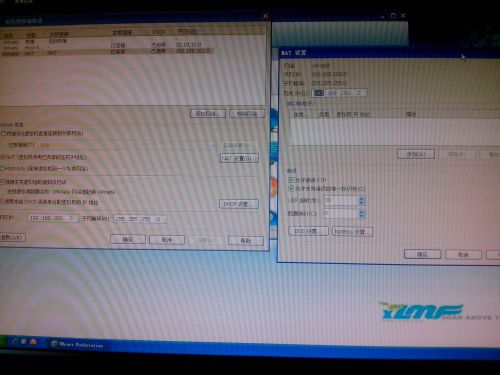Screen dimensions: 500x375
Task: Click the subnet mask field 255.255.255.0
Action: pos(140,219)
